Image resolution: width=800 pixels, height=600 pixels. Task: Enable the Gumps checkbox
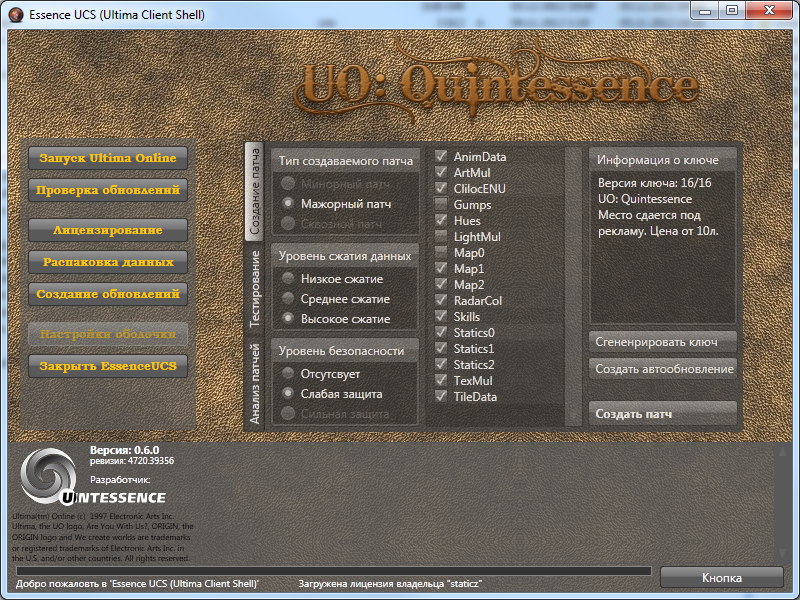click(x=441, y=205)
